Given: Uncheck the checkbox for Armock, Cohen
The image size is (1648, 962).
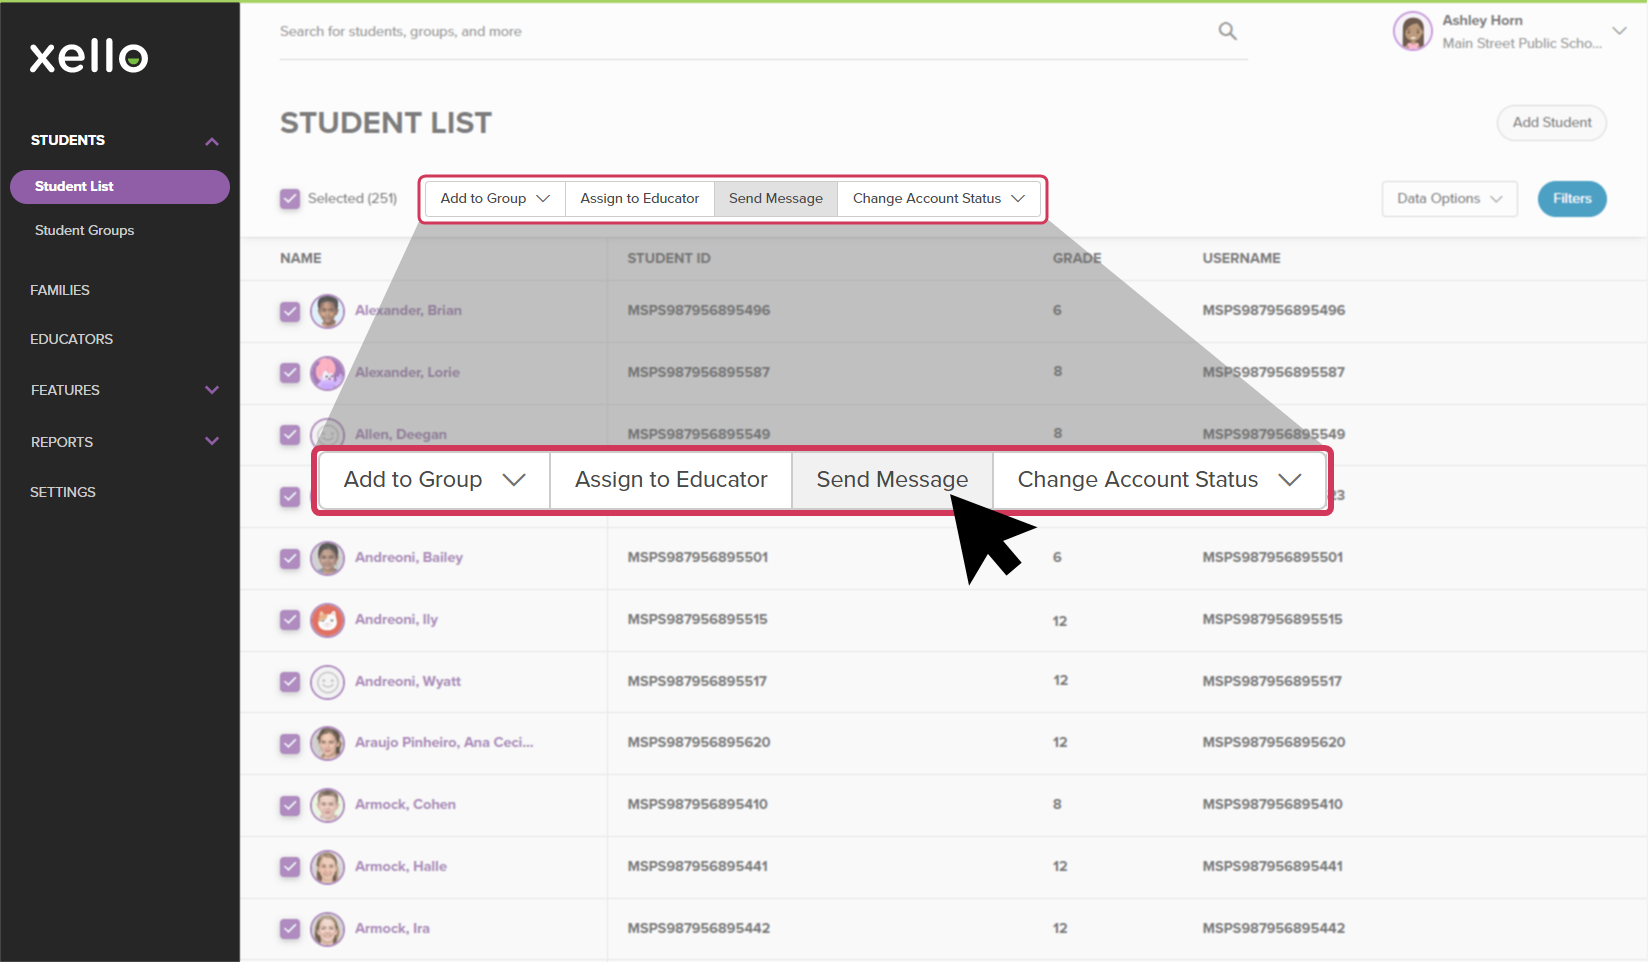Looking at the screenshot, I should click(x=290, y=805).
